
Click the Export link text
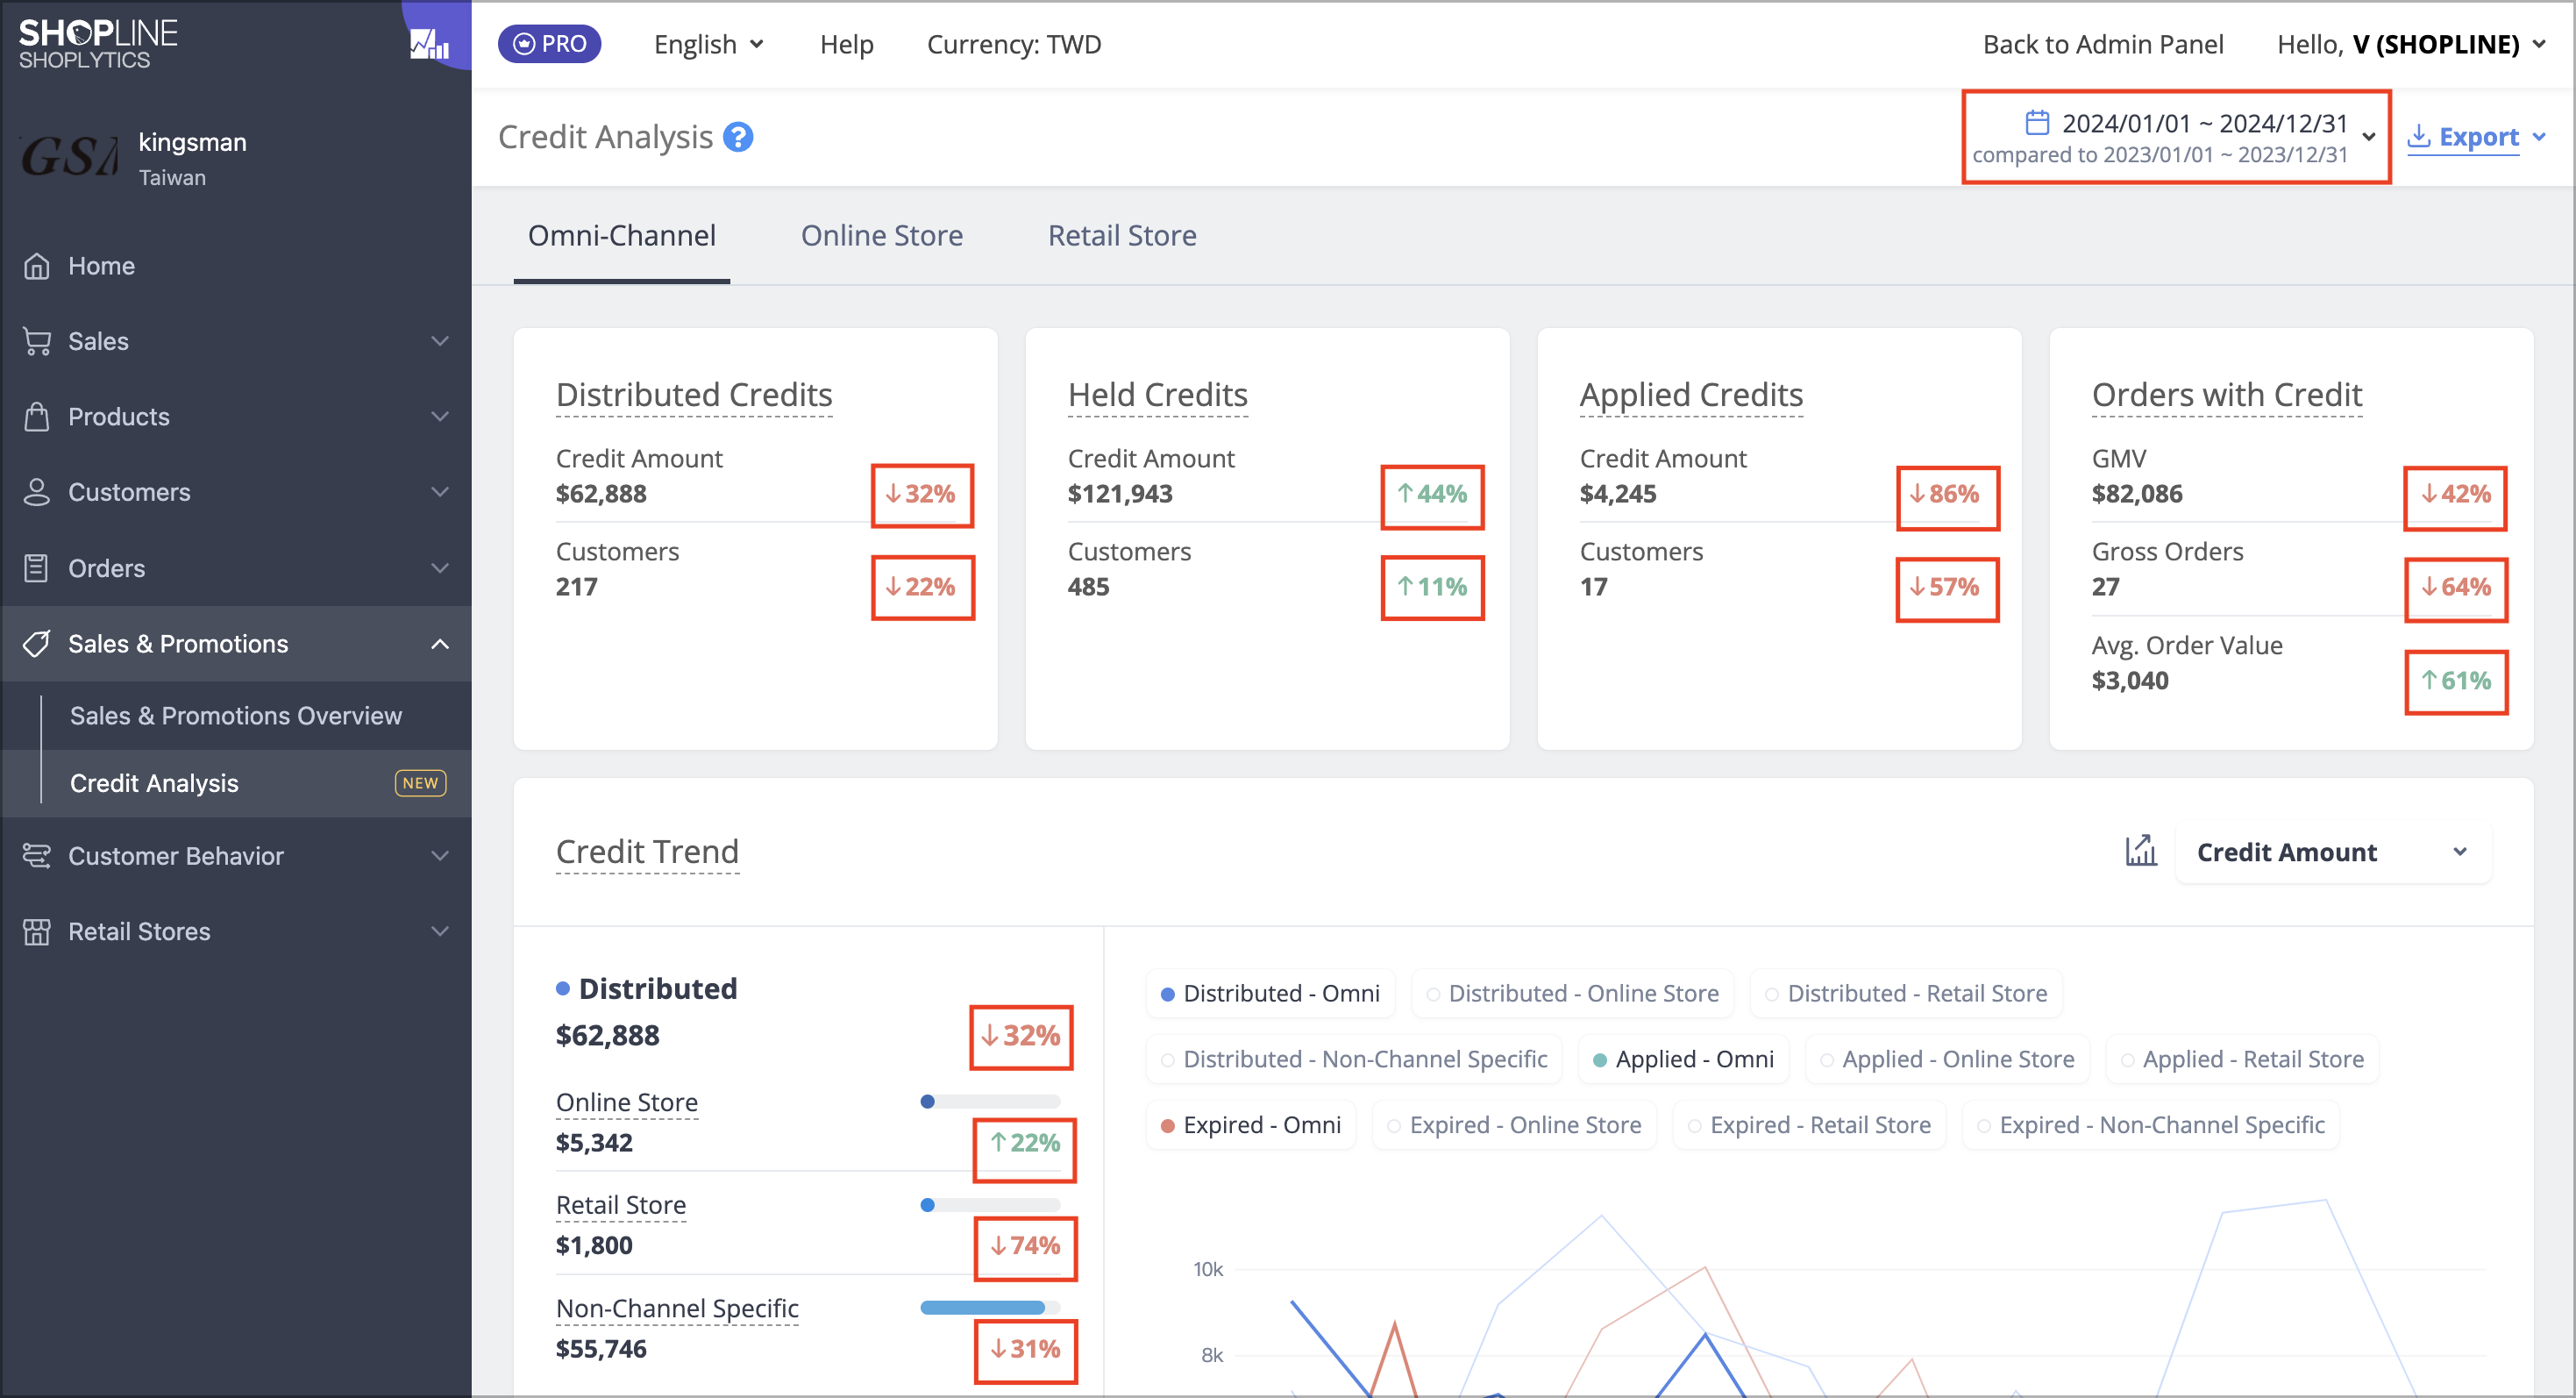click(2478, 137)
